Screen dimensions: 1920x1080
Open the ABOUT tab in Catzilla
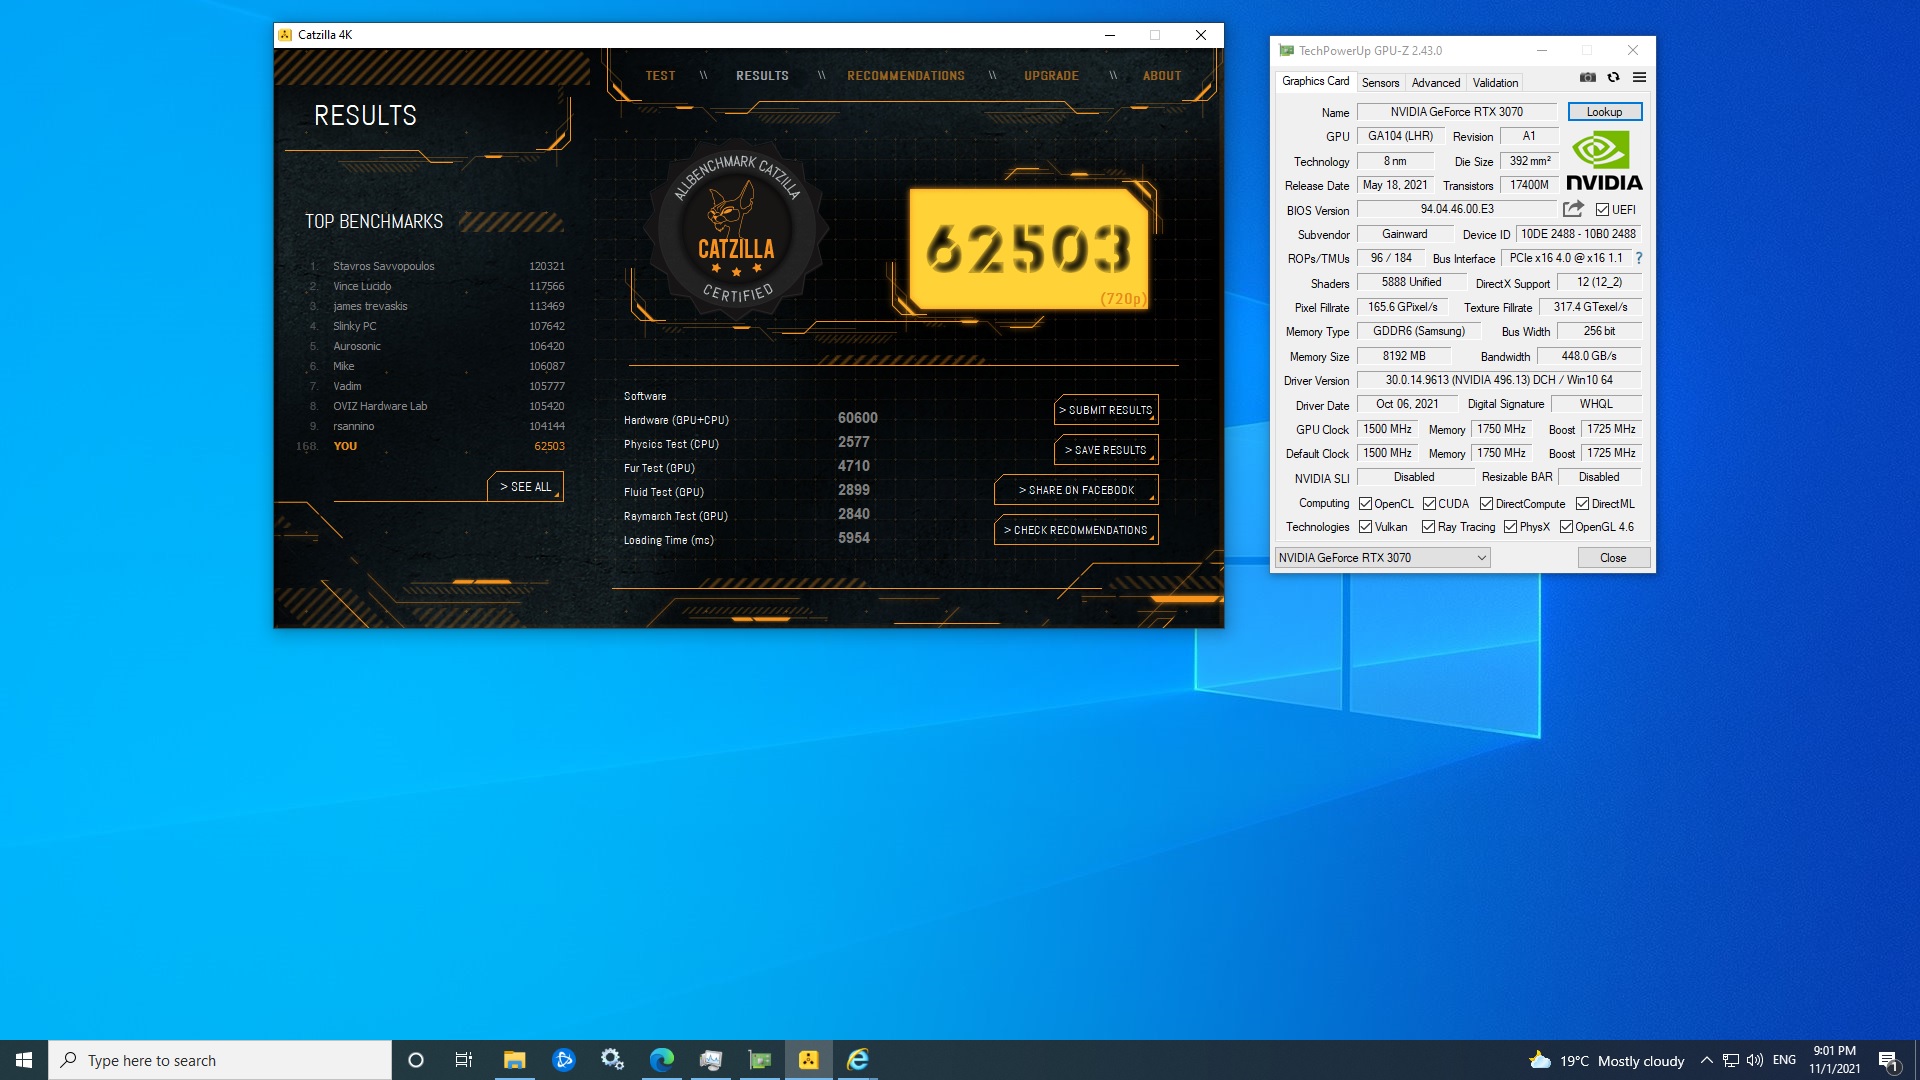point(1162,76)
